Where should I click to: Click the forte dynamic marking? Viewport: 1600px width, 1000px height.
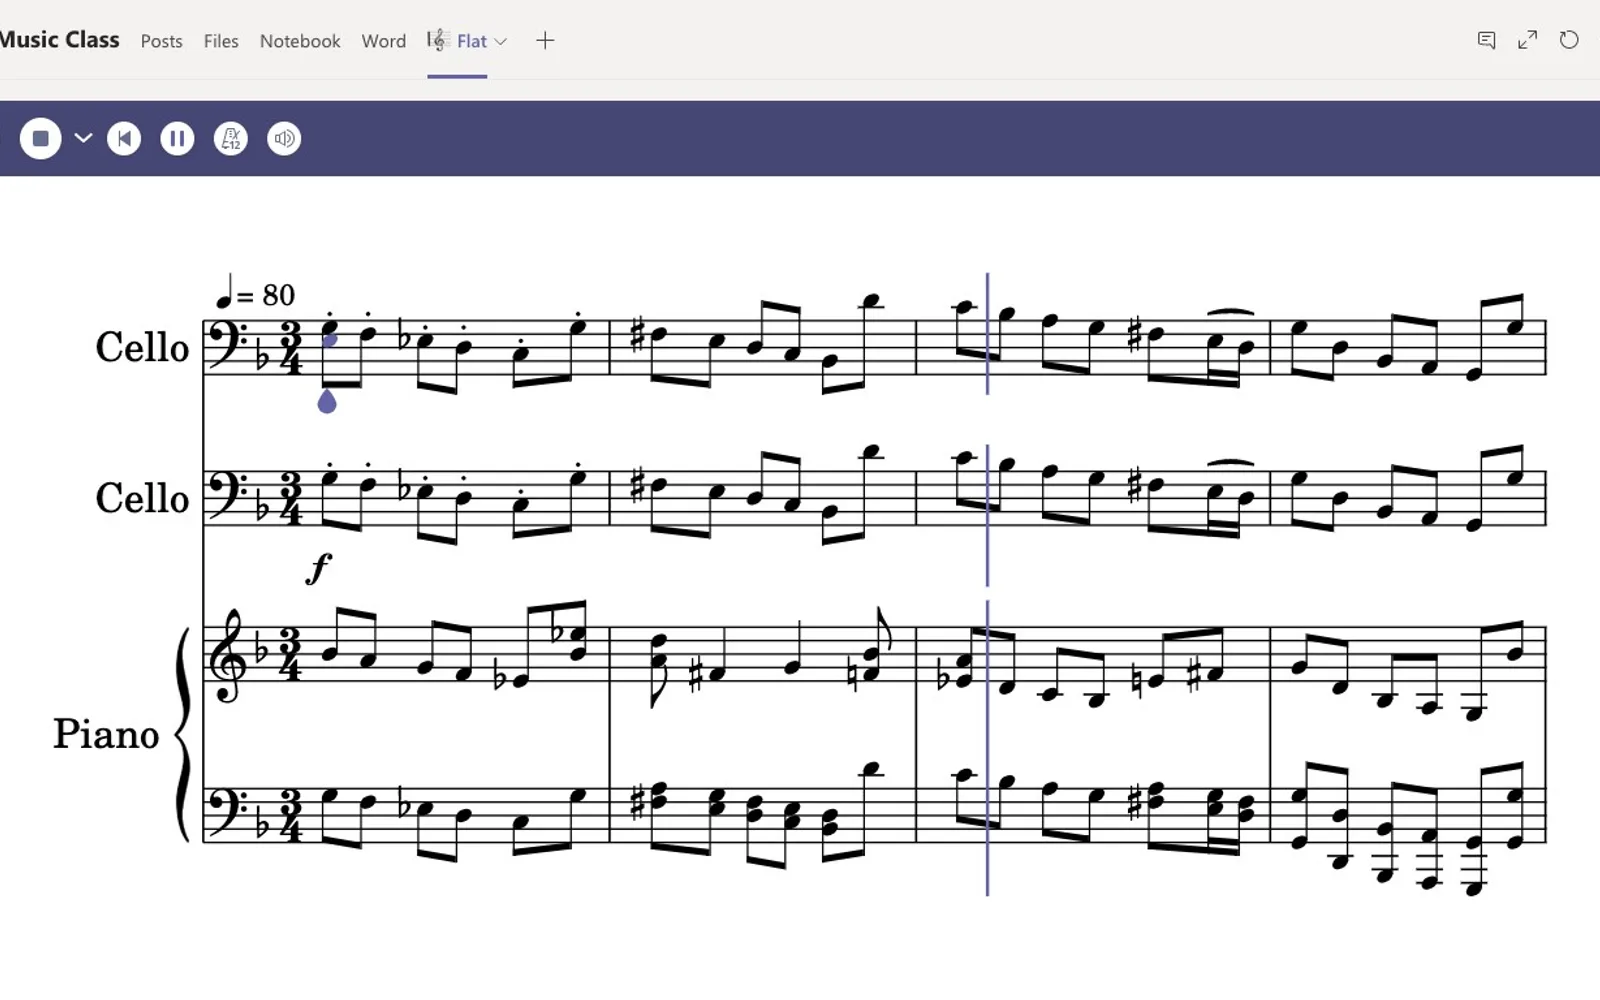(318, 569)
